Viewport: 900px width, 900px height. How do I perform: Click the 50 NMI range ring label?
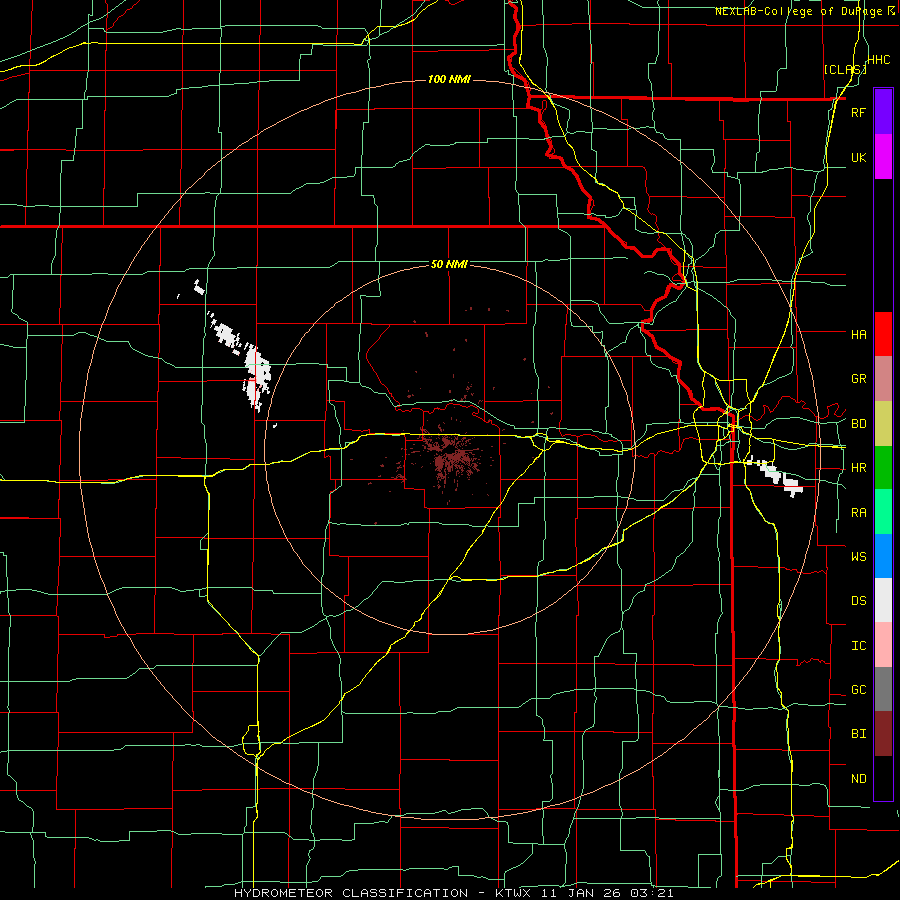click(449, 264)
